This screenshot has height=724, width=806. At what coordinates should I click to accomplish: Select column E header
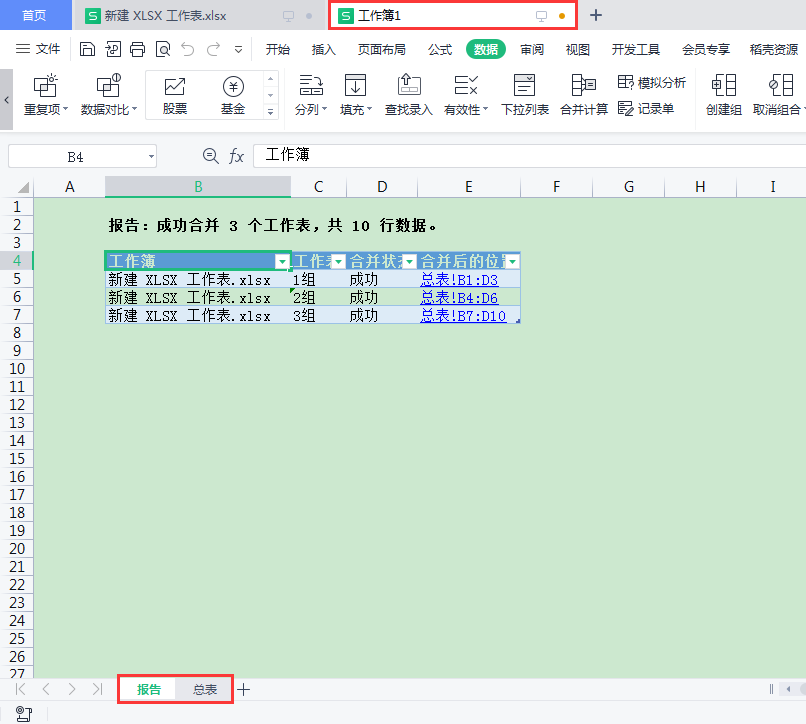(469, 187)
